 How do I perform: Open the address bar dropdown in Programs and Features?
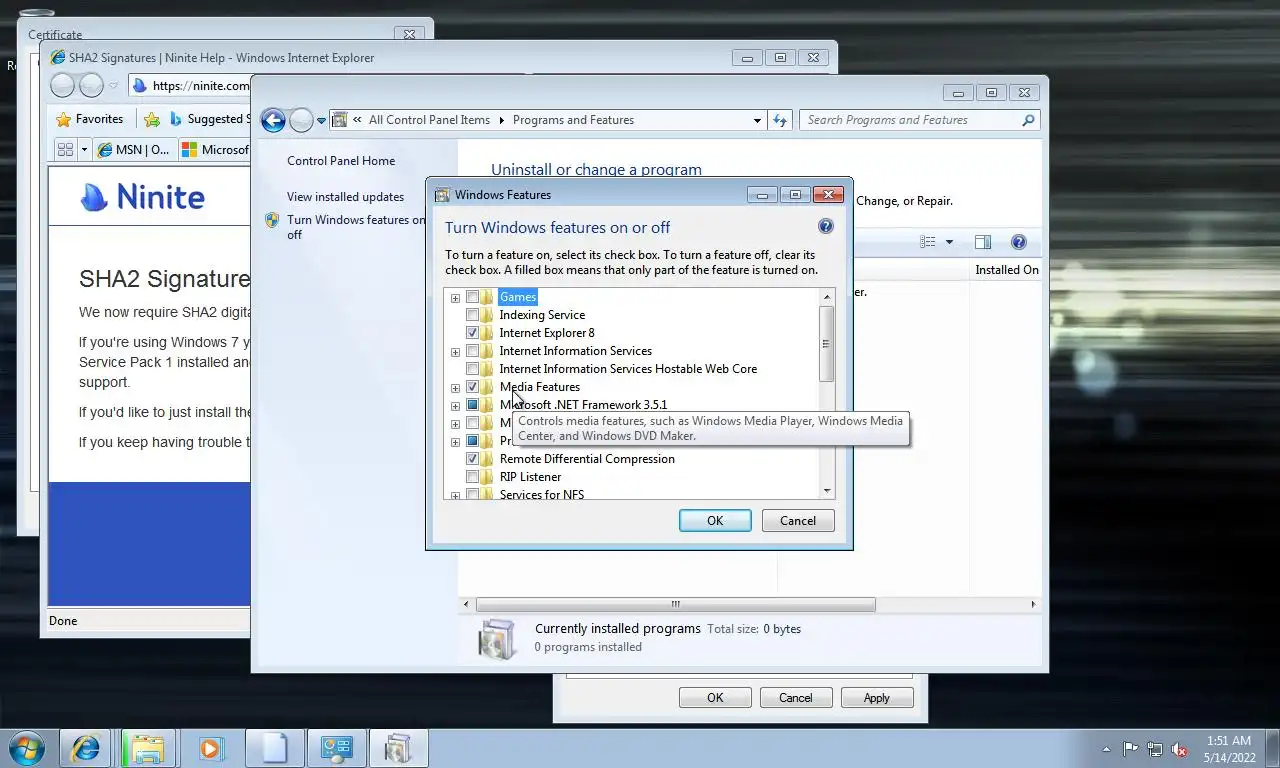pyautogui.click(x=757, y=120)
